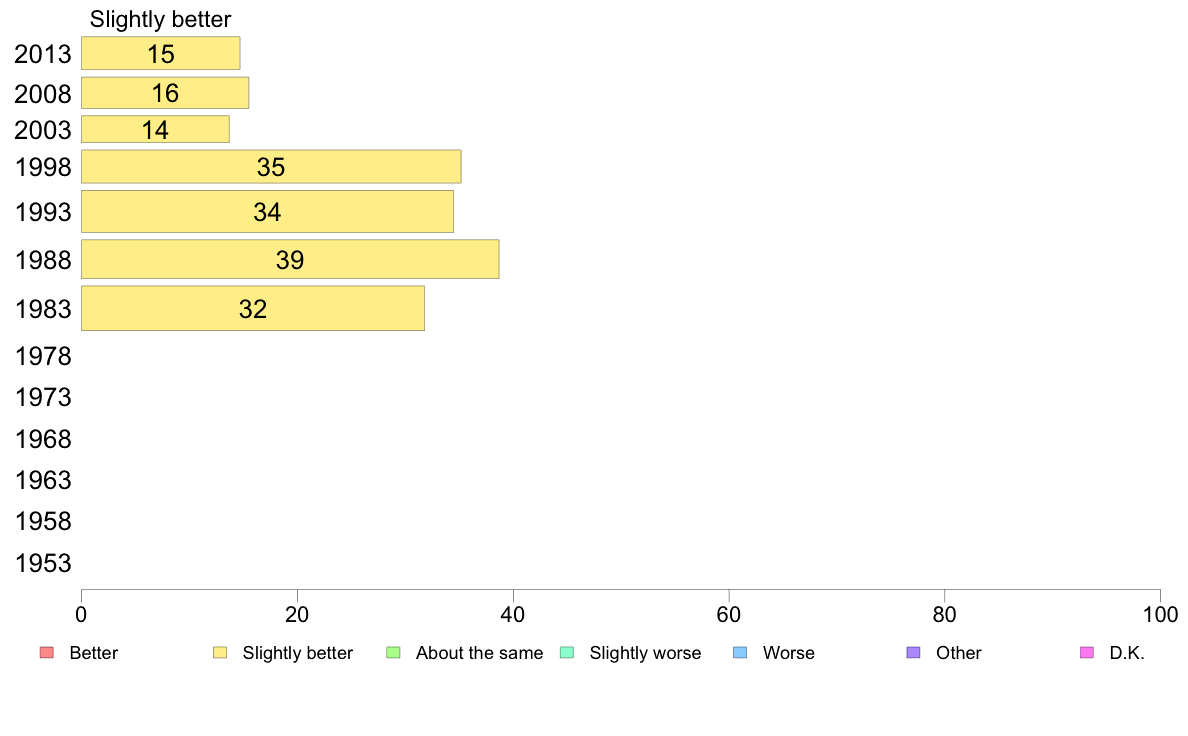Select the 1993 bar showing 34
1188x736 pixels.
267,211
